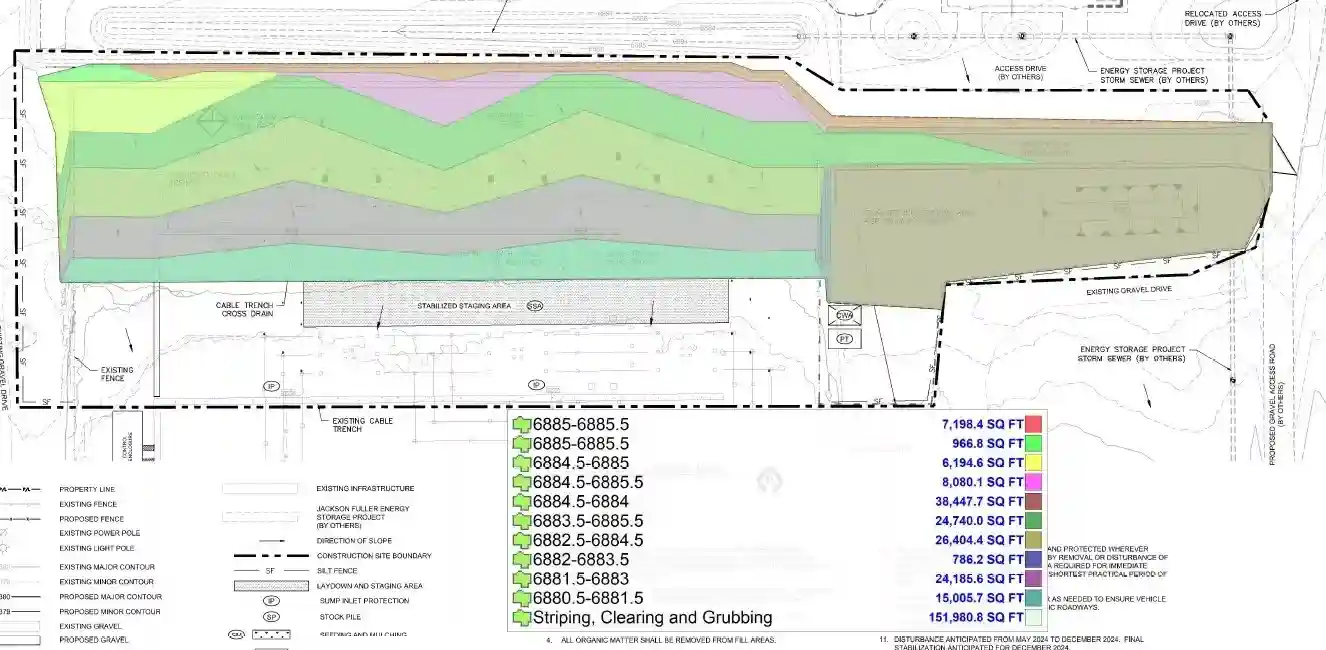Viewport: 1326px width, 650px height.
Task: Select the takeoff icon for 6884.5-6885
Action: 522,463
